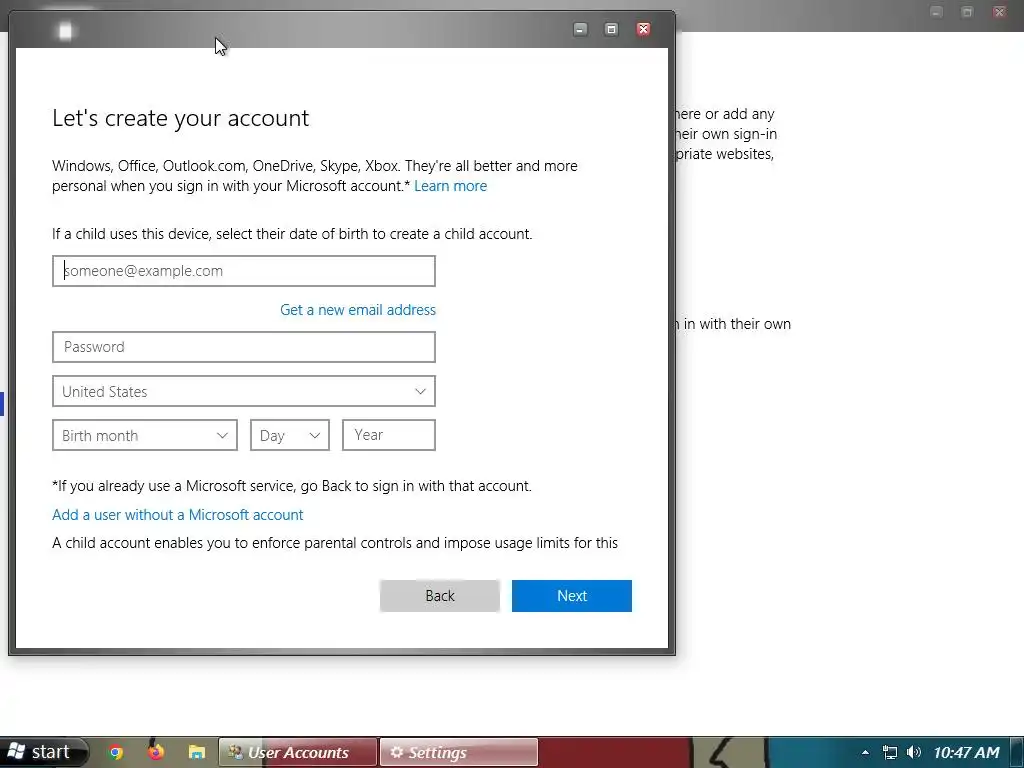Choose Add a user without a Microsoft account
The image size is (1024, 768).
[x=178, y=515]
